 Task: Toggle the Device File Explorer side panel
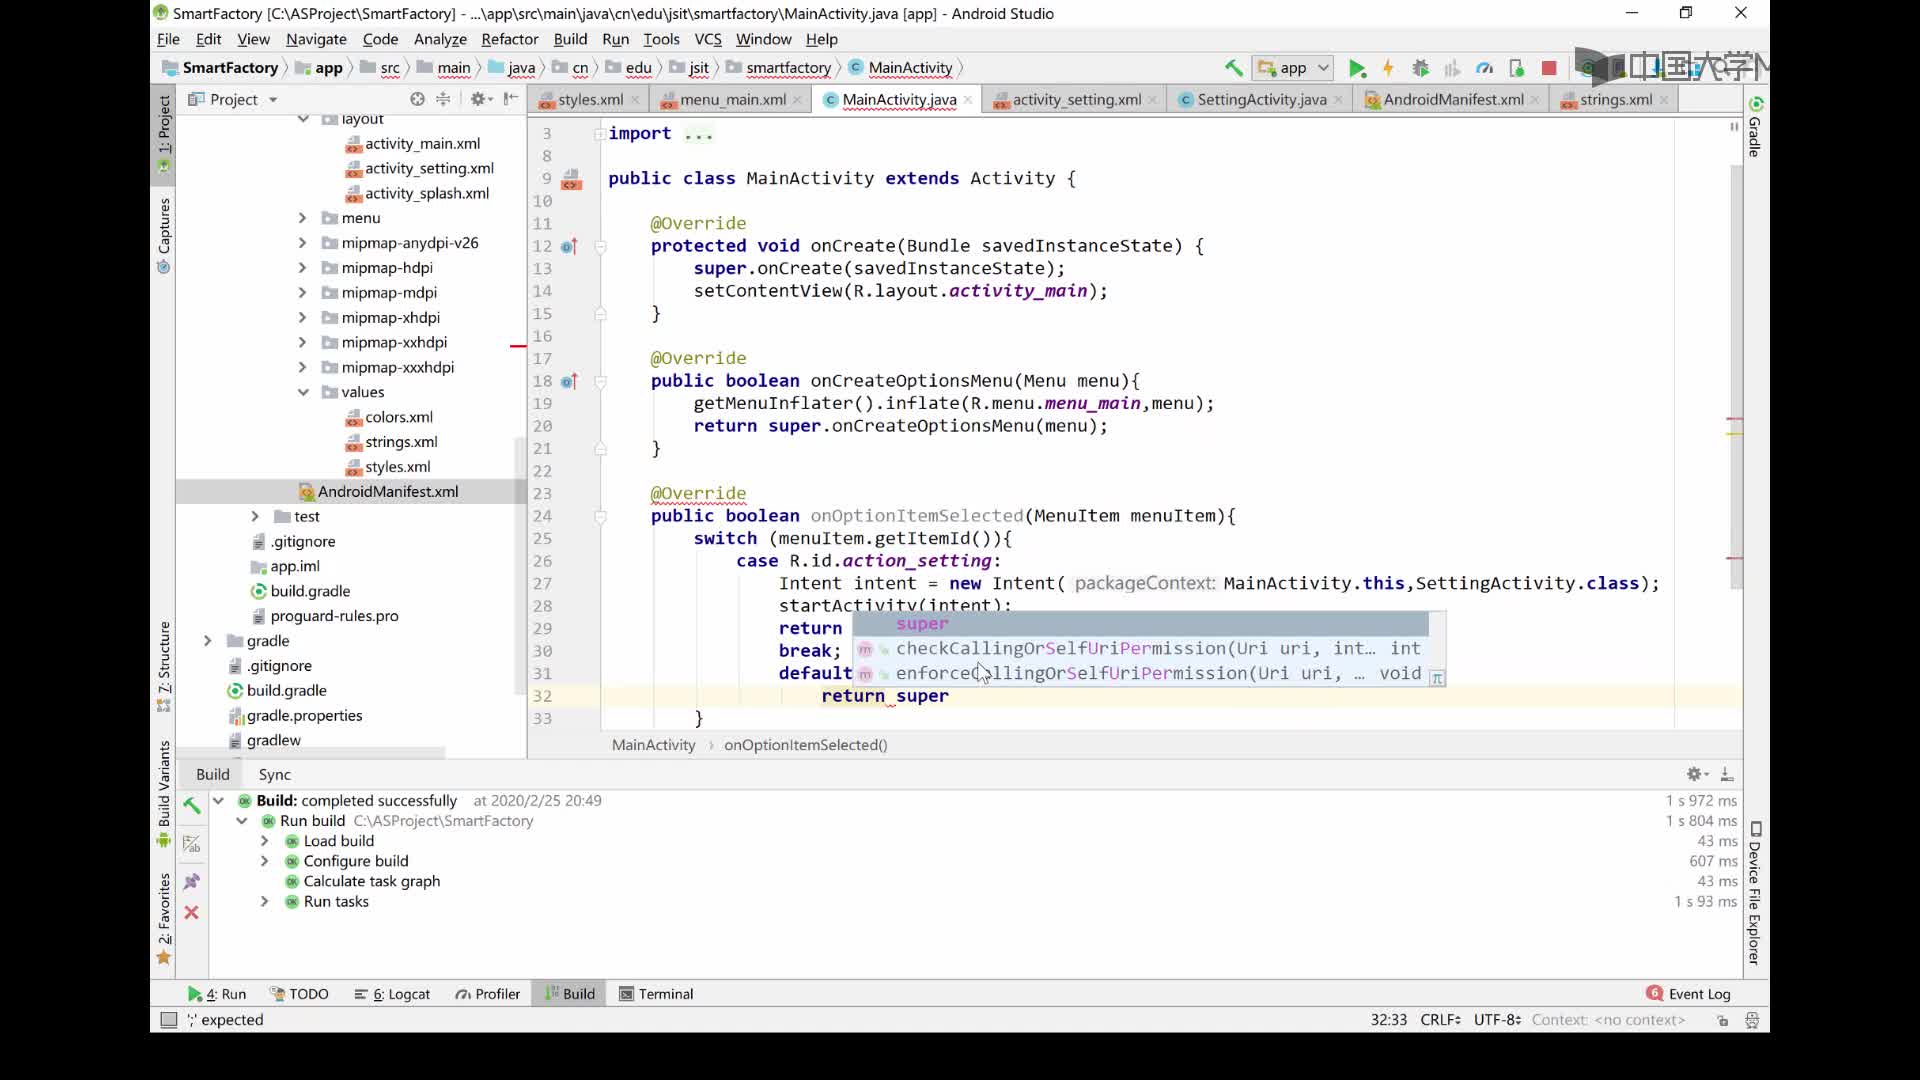(1755, 893)
